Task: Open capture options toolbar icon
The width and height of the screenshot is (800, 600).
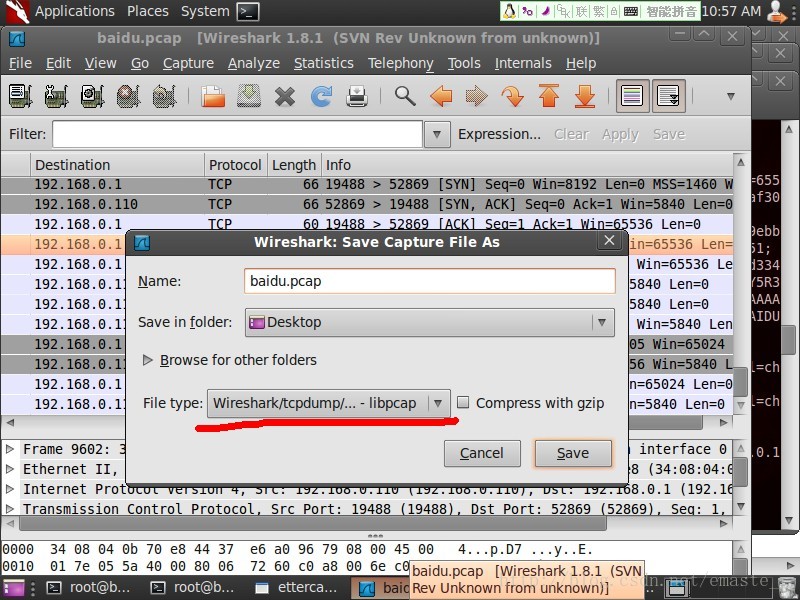Action: [x=56, y=95]
